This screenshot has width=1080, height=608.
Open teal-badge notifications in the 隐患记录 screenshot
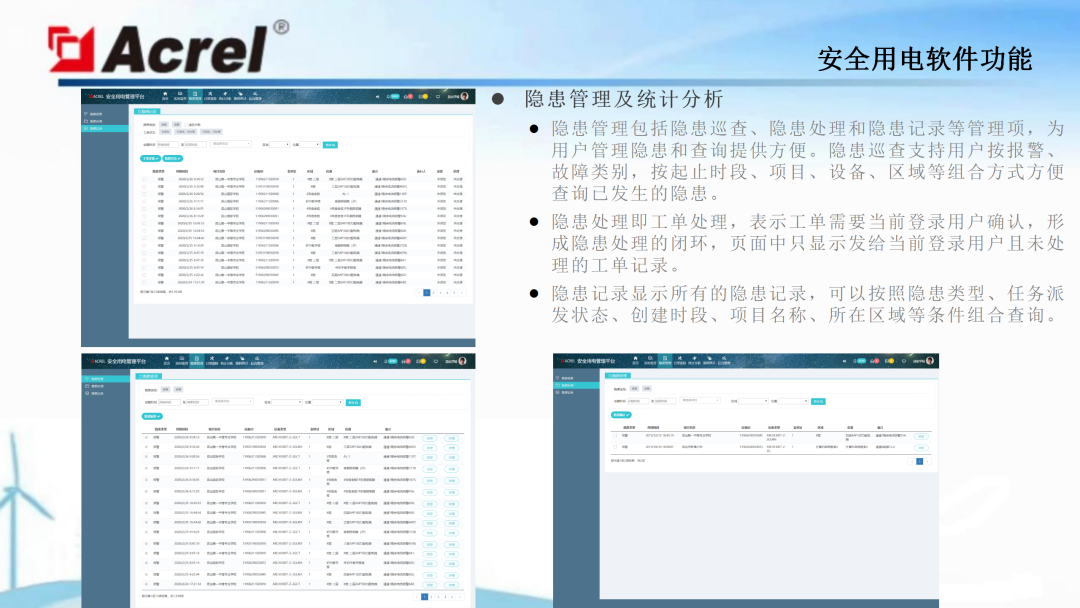[393, 96]
